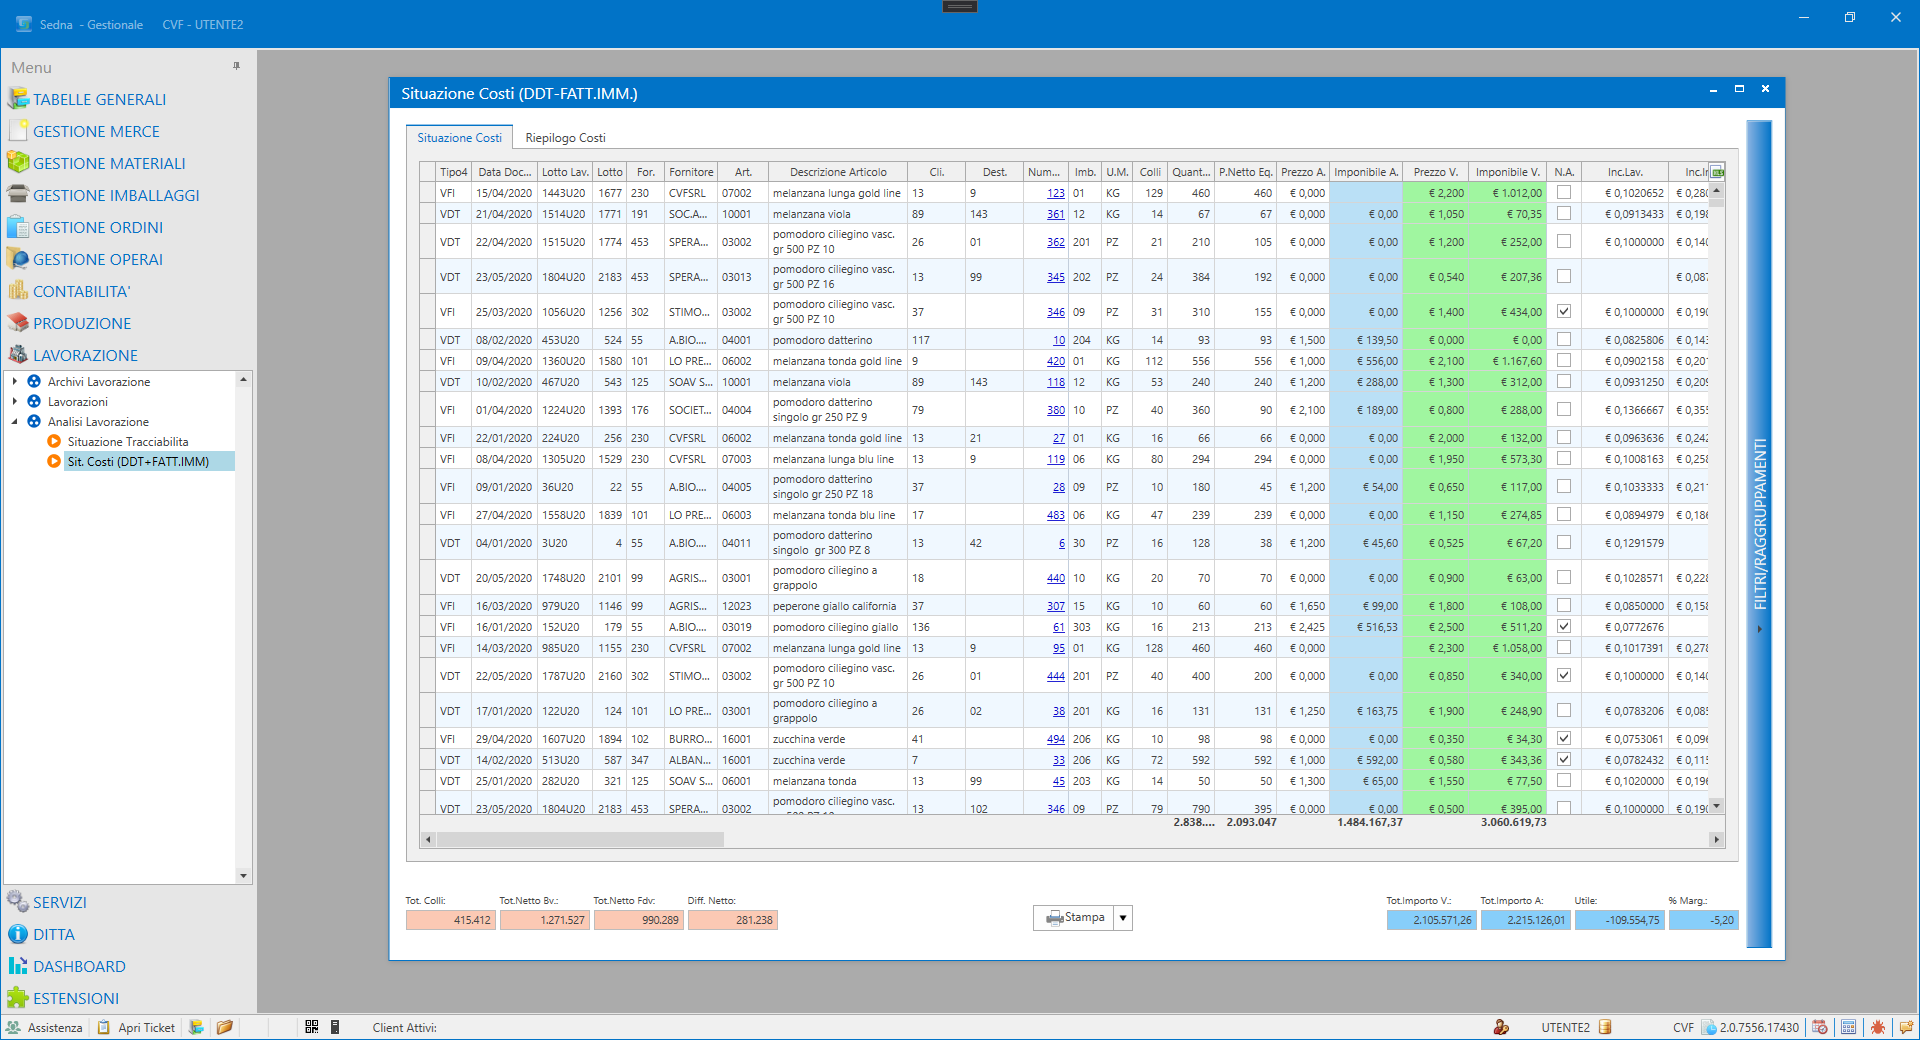Image resolution: width=1920 pixels, height=1040 pixels.
Task: Click the PRODUZIONE icon
Action: pyautogui.click(x=18, y=322)
